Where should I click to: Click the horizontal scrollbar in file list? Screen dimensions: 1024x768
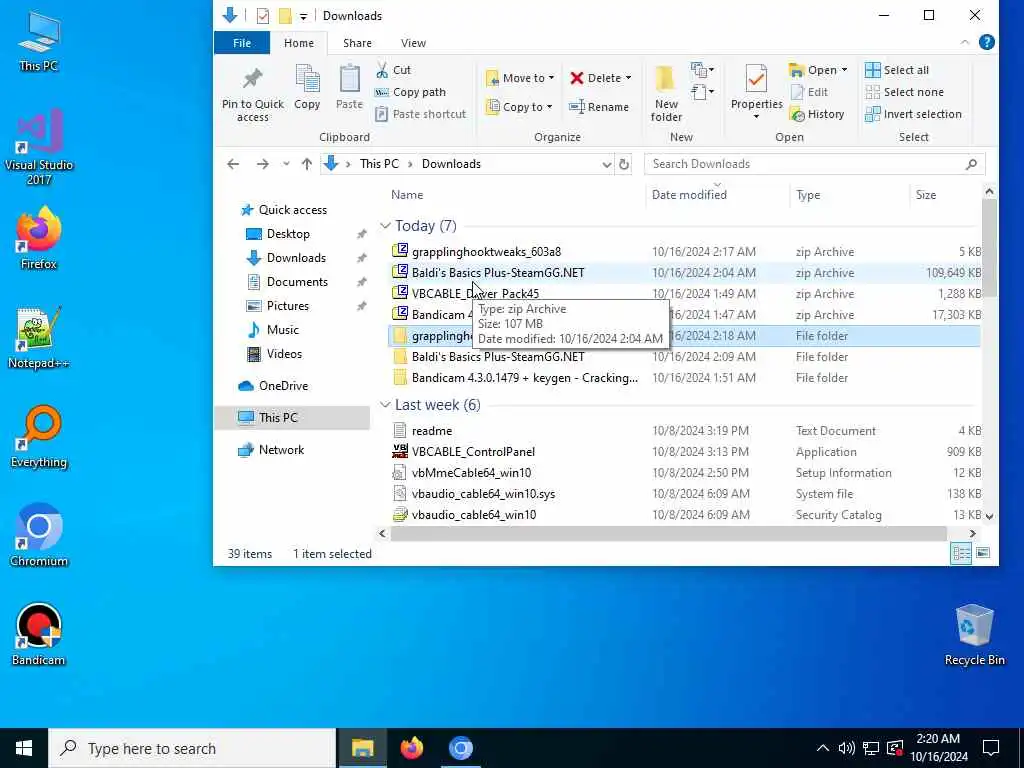pos(669,534)
